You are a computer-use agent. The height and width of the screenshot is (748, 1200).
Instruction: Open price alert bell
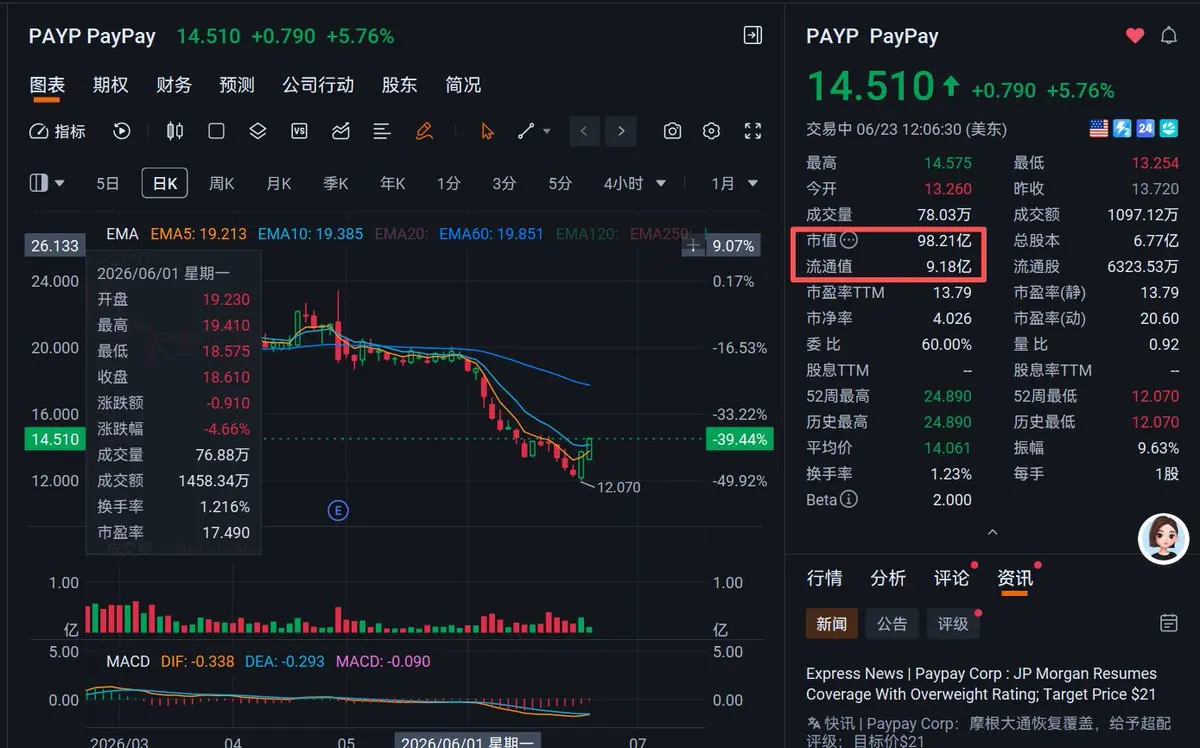pos(1168,36)
